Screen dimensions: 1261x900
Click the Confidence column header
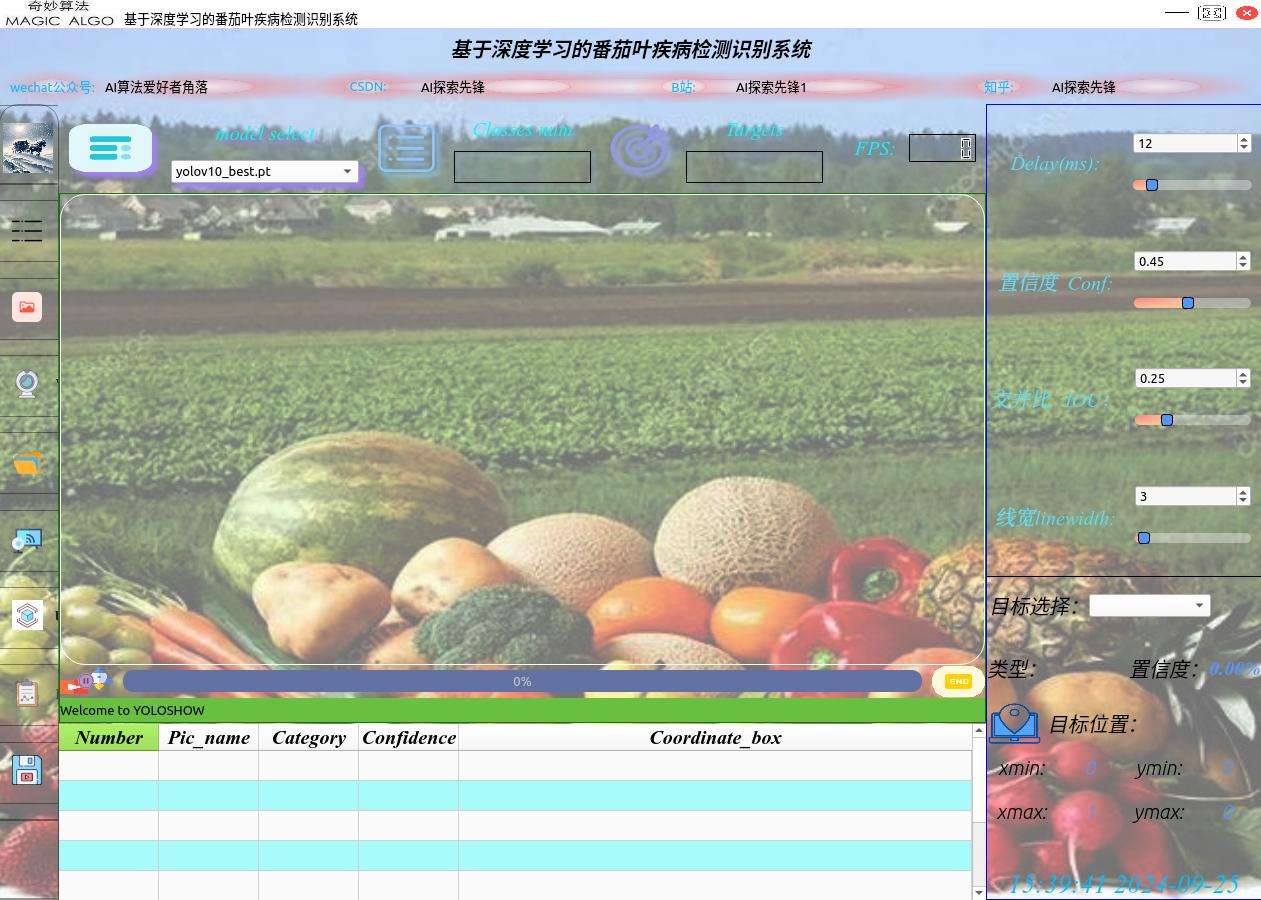coord(409,738)
